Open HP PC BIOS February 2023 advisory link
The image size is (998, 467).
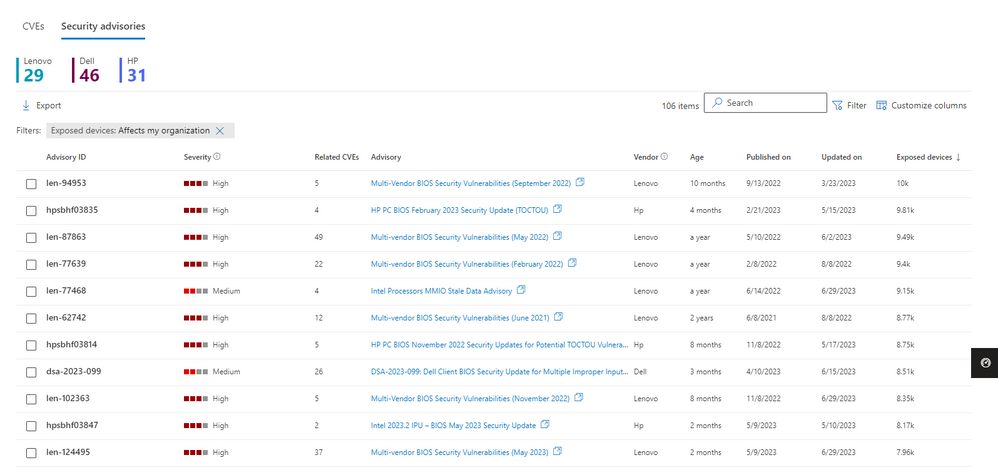460,210
